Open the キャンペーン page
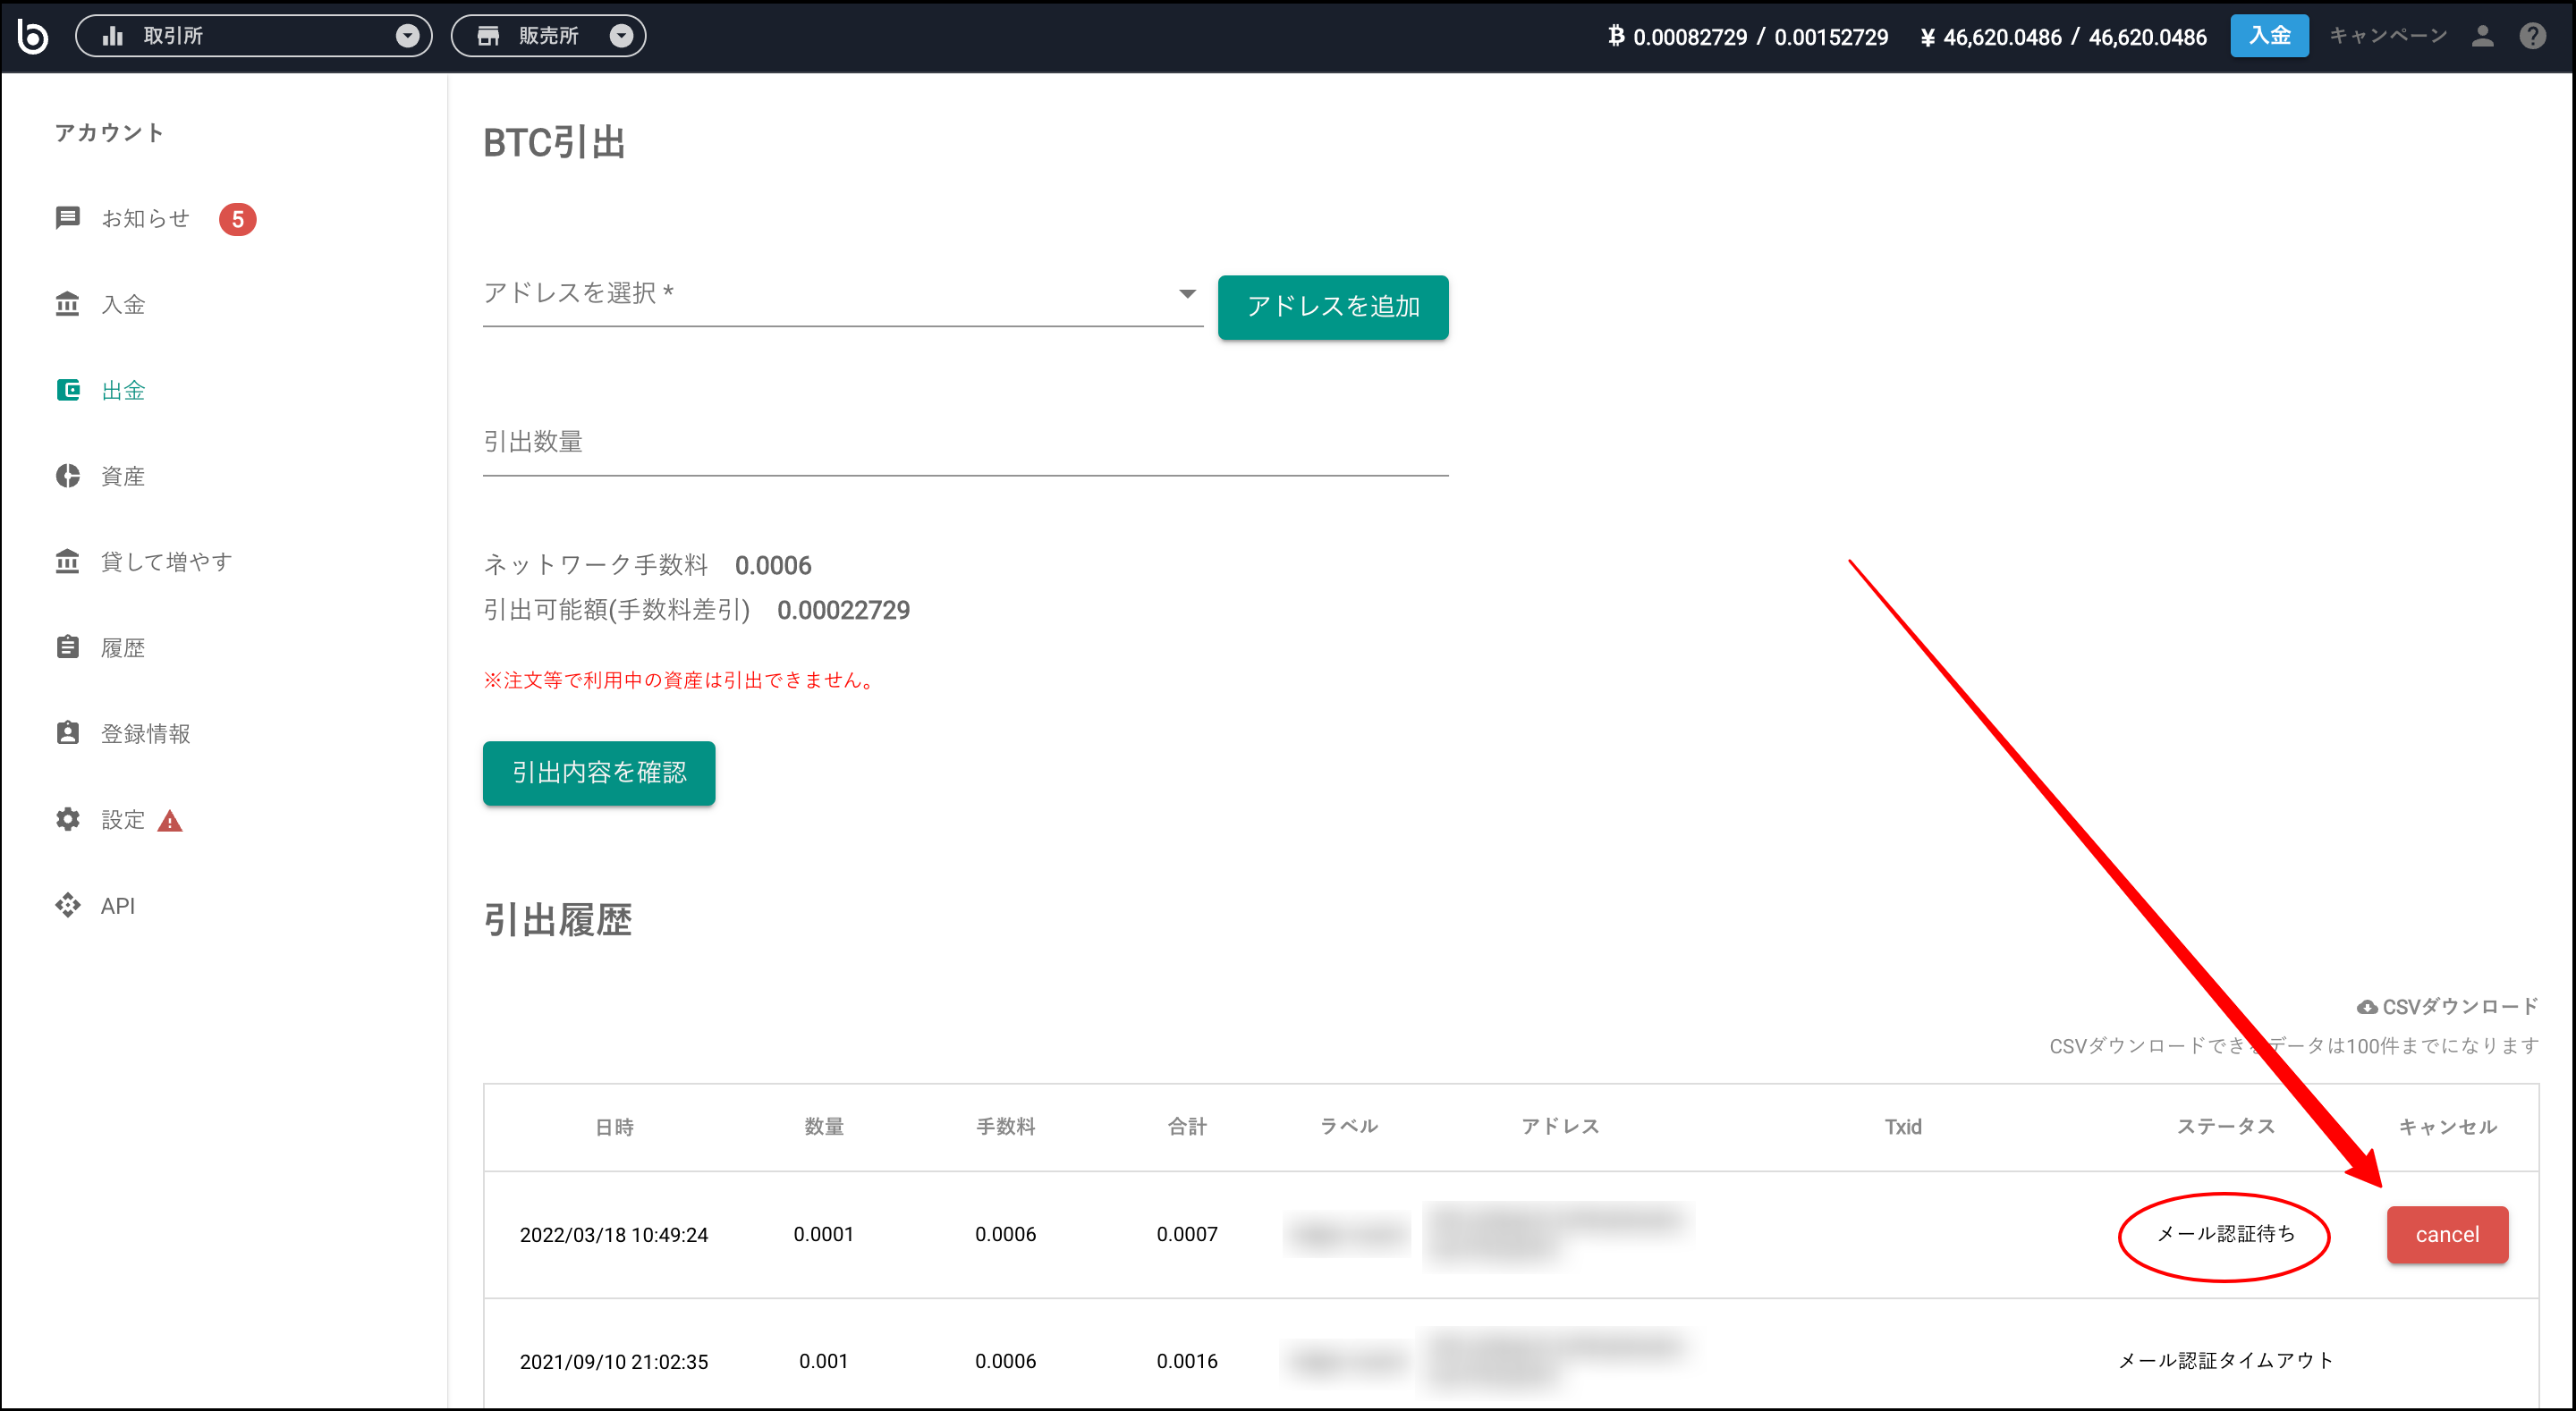 (2387, 35)
